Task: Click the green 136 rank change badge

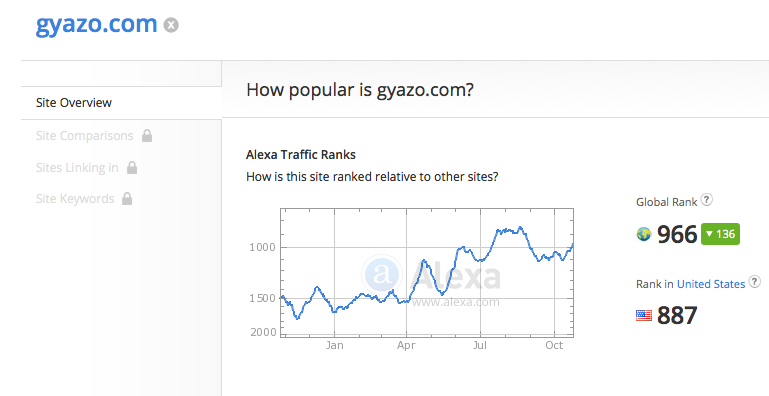Action: click(x=720, y=234)
